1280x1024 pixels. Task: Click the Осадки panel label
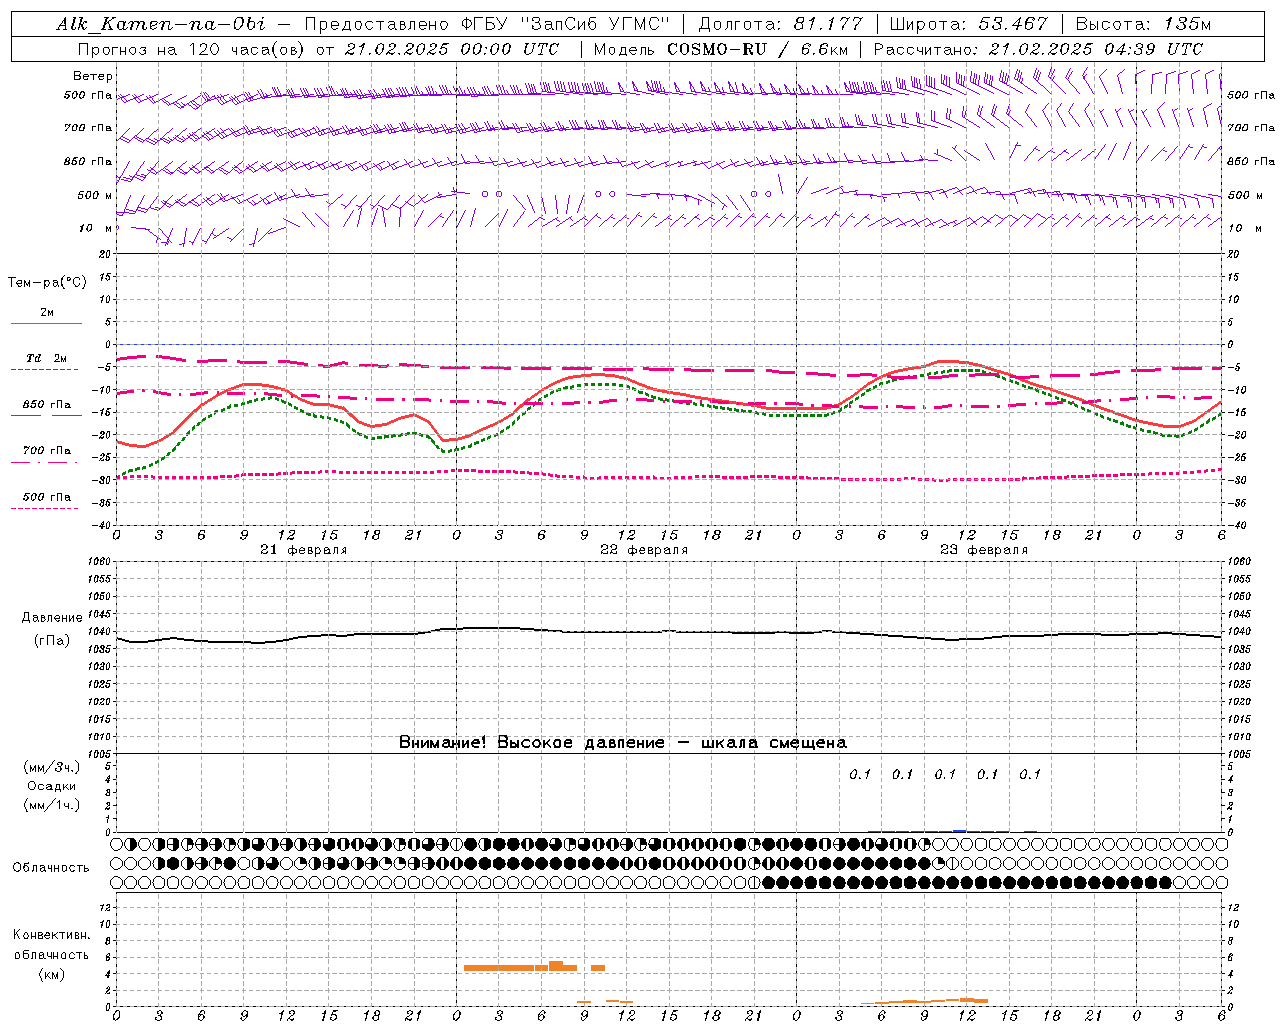52,786
